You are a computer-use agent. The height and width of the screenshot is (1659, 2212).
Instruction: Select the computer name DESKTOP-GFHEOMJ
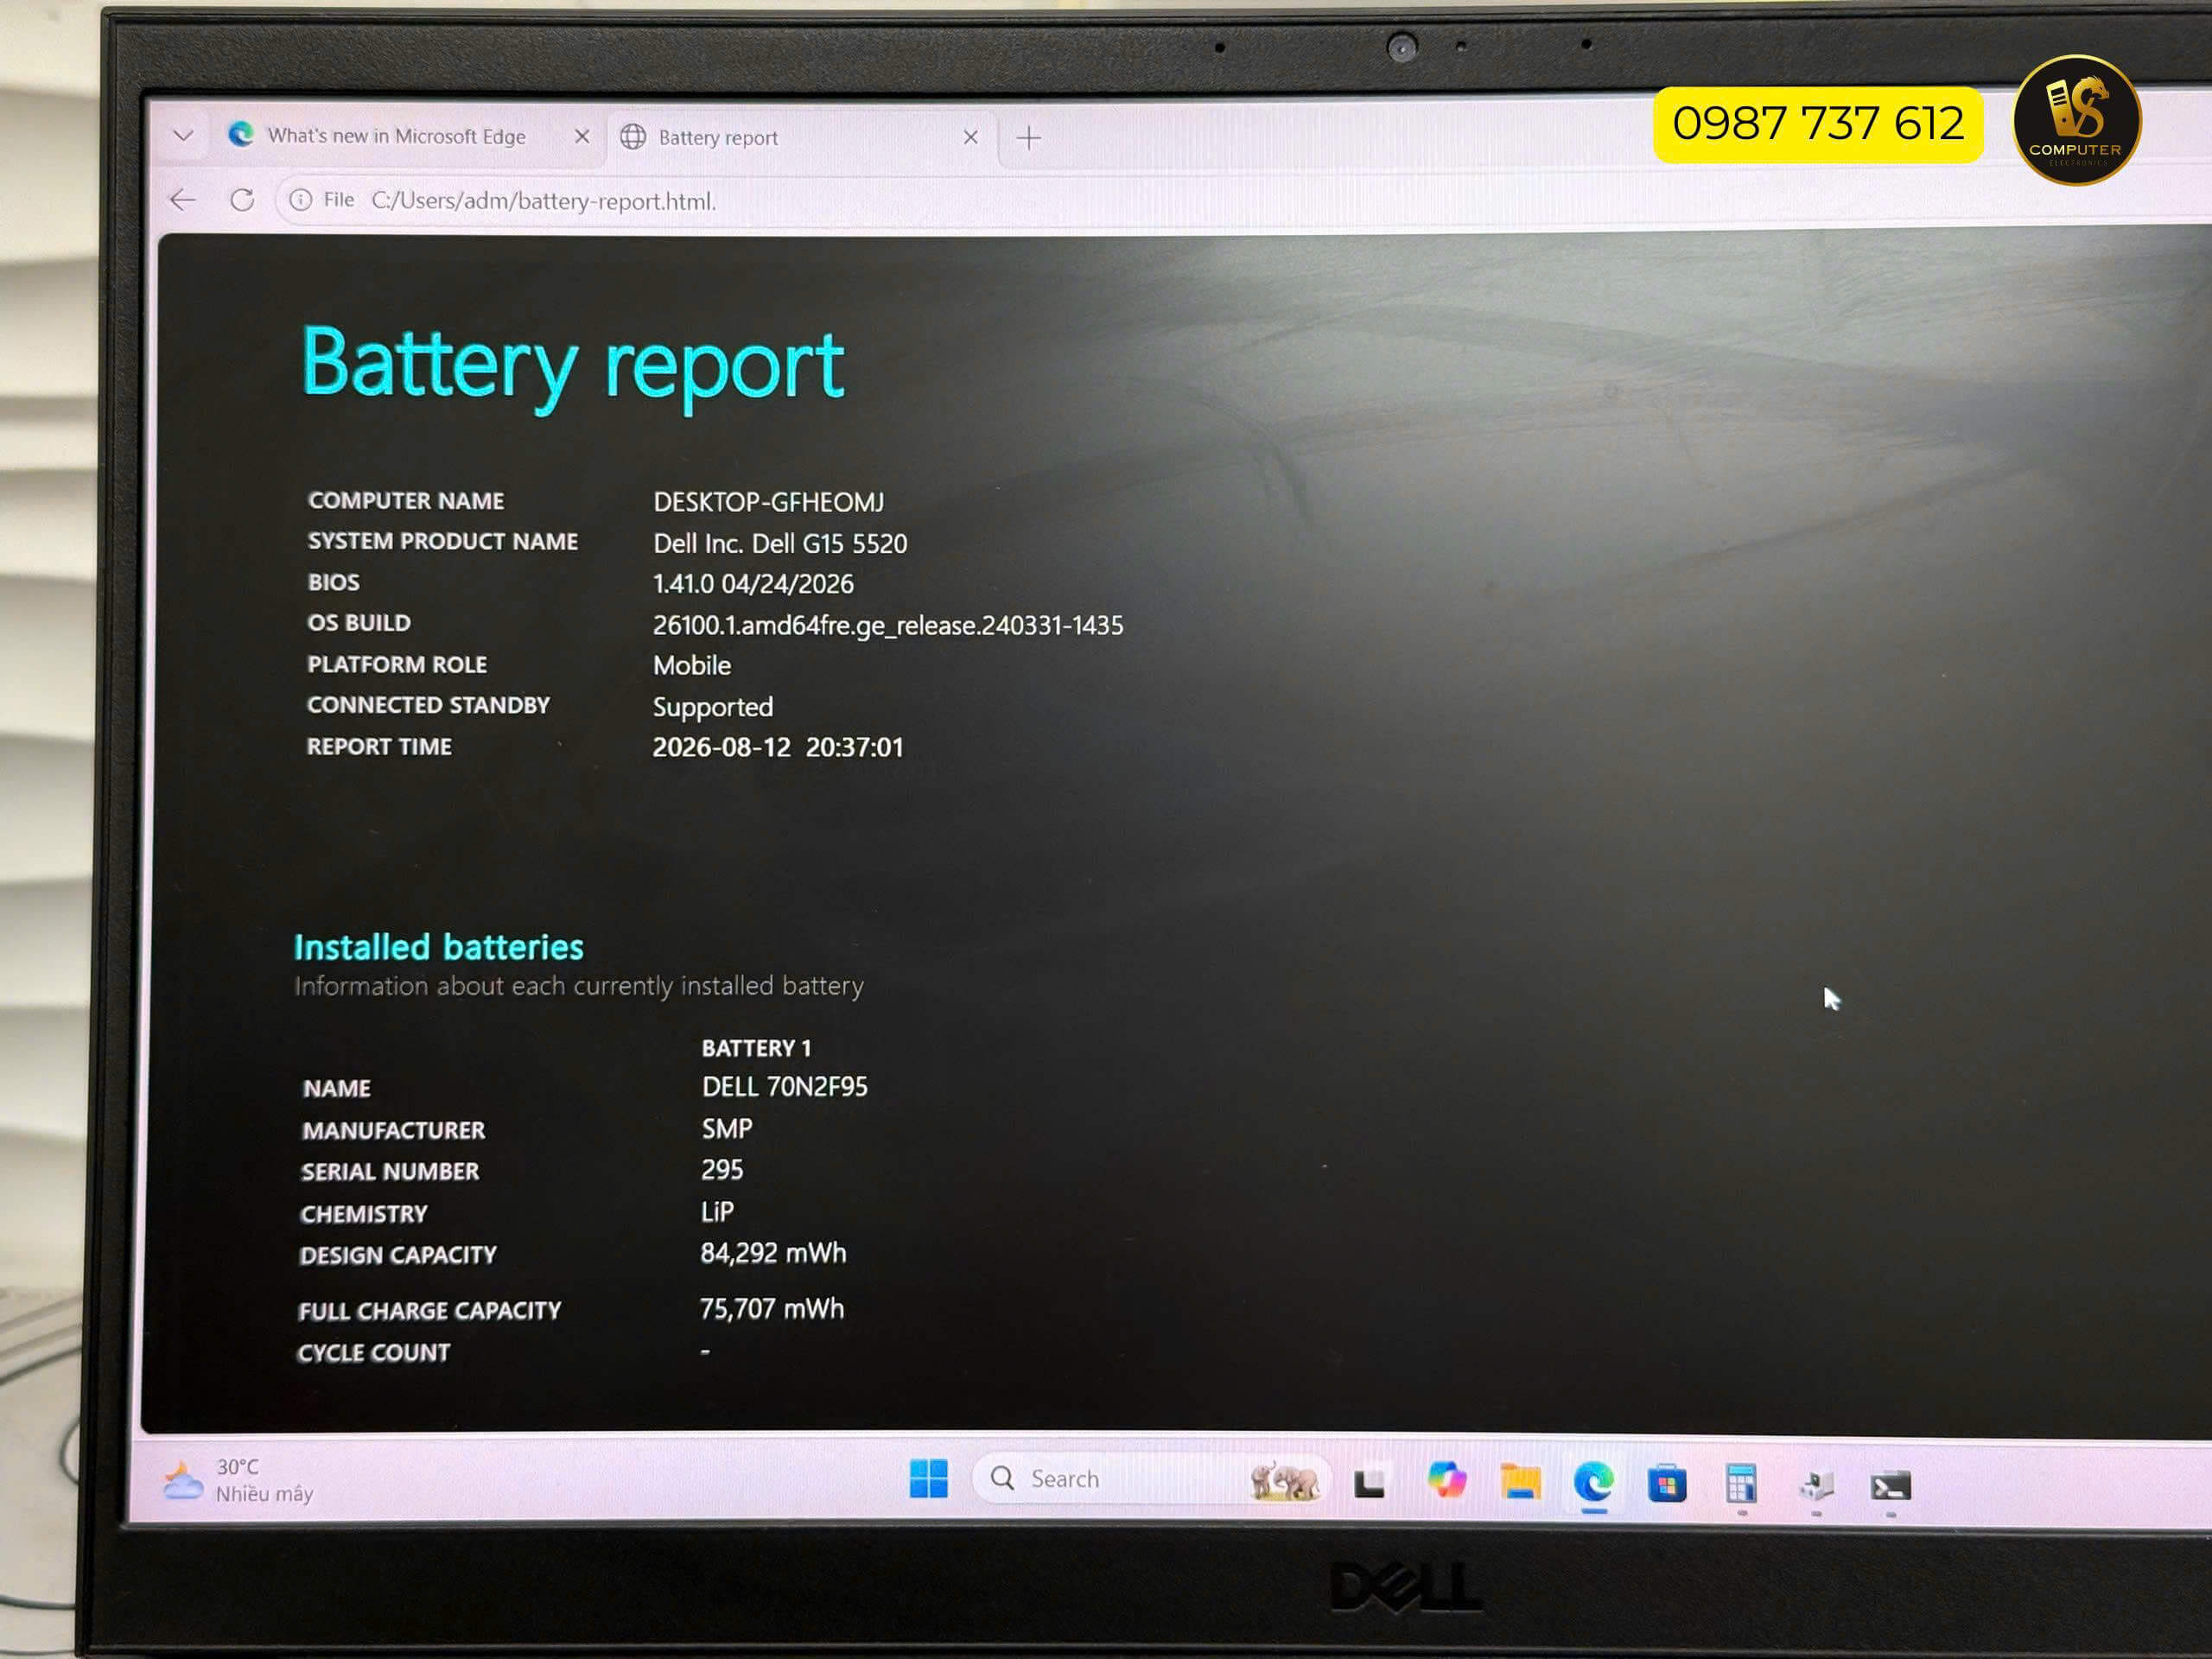coord(769,502)
